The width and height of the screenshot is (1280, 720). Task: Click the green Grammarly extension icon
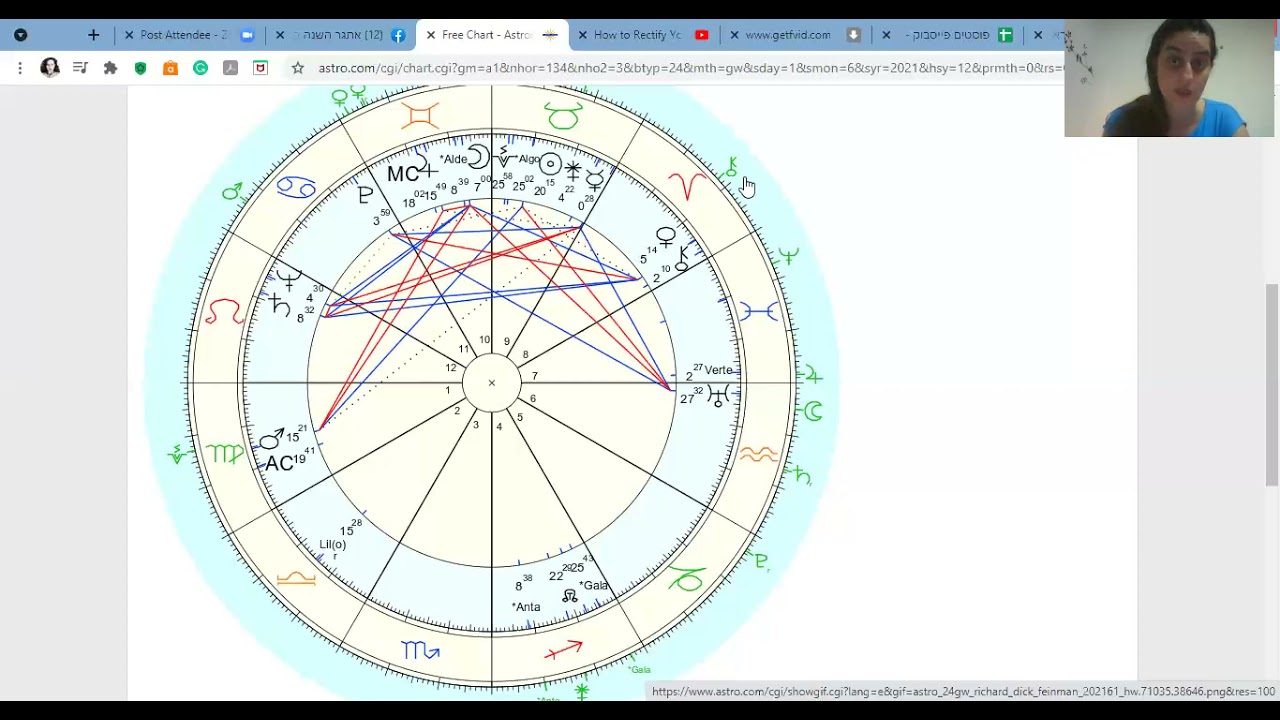click(200, 68)
